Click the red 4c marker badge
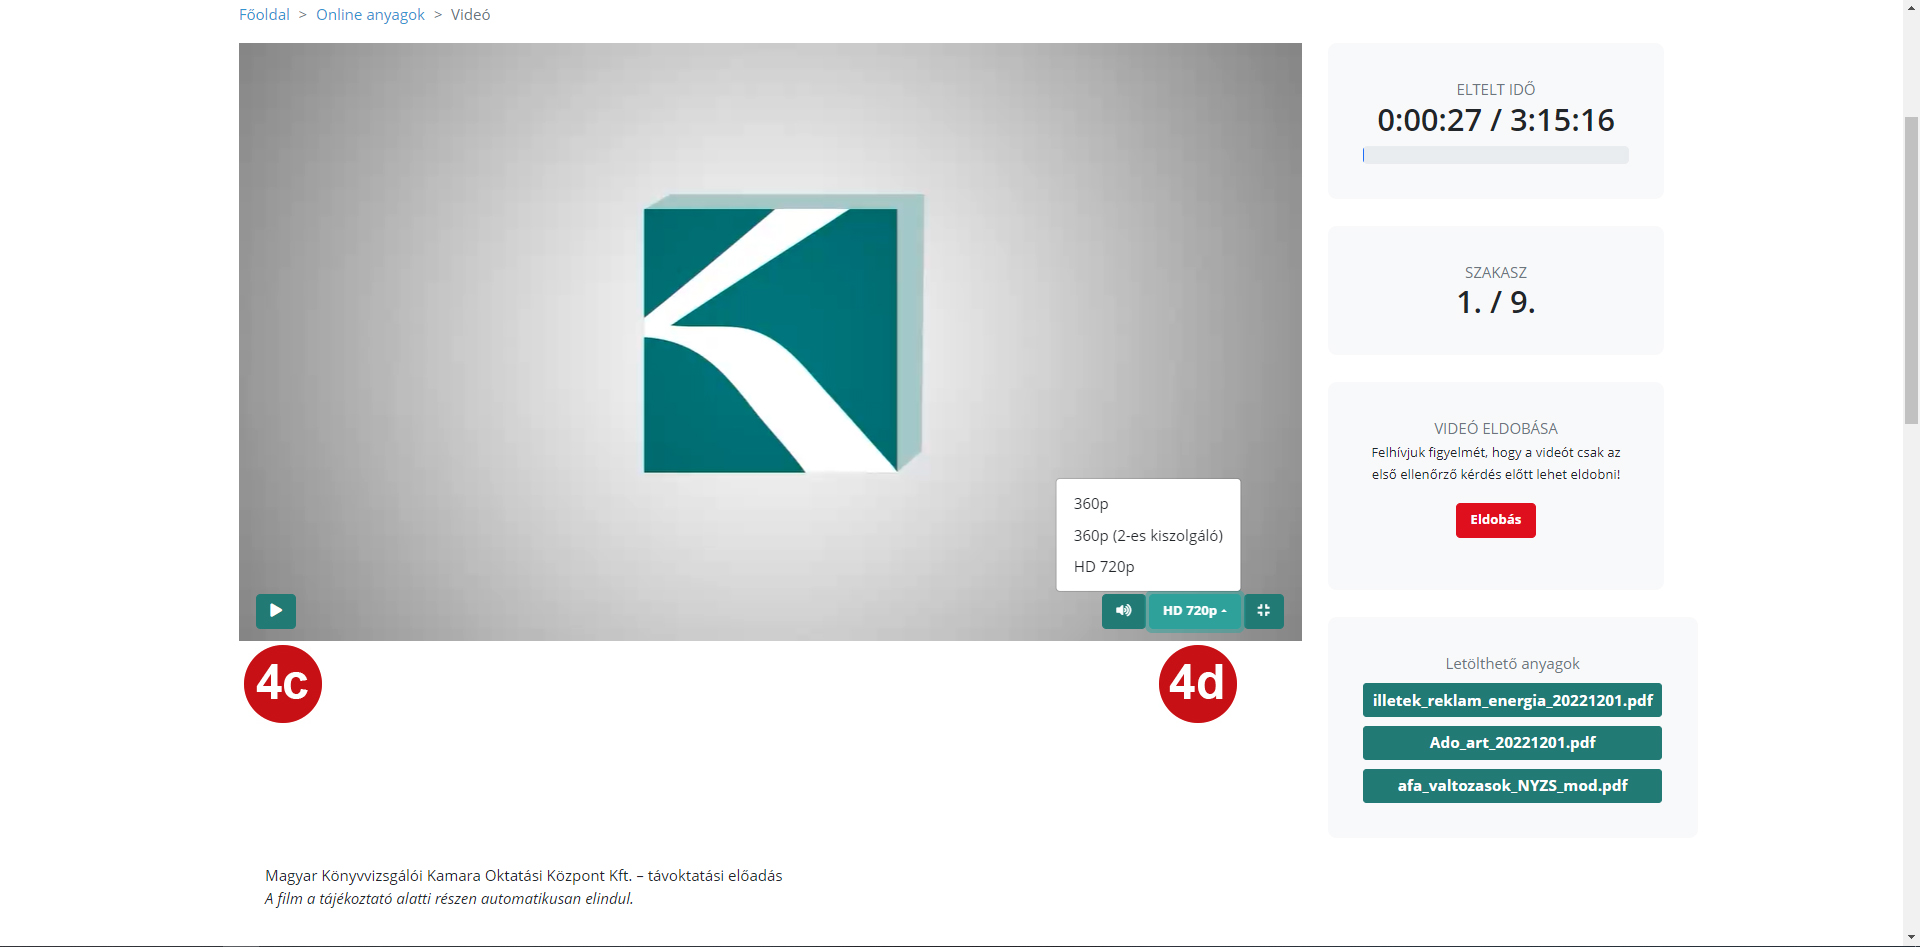The image size is (1920, 947). pyautogui.click(x=283, y=684)
